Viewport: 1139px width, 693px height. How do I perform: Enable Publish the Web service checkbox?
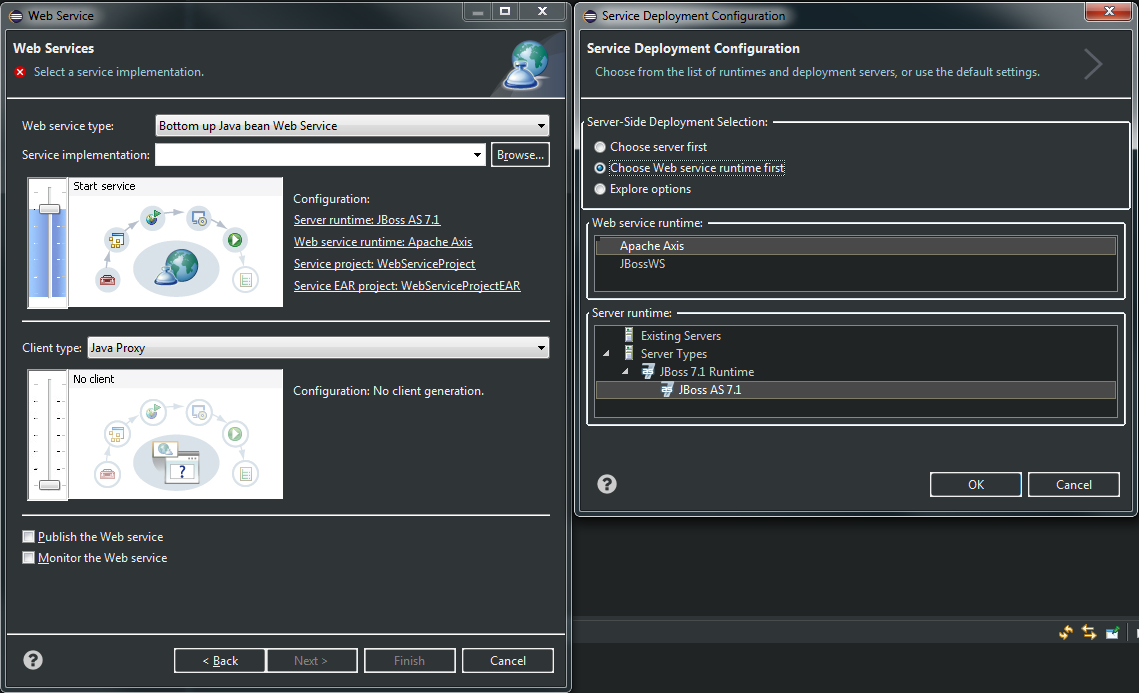(28, 537)
